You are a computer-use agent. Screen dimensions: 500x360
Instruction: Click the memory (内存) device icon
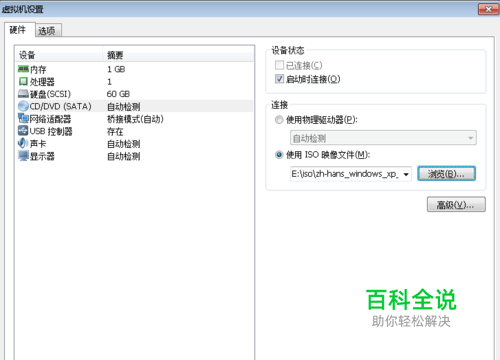point(23,69)
